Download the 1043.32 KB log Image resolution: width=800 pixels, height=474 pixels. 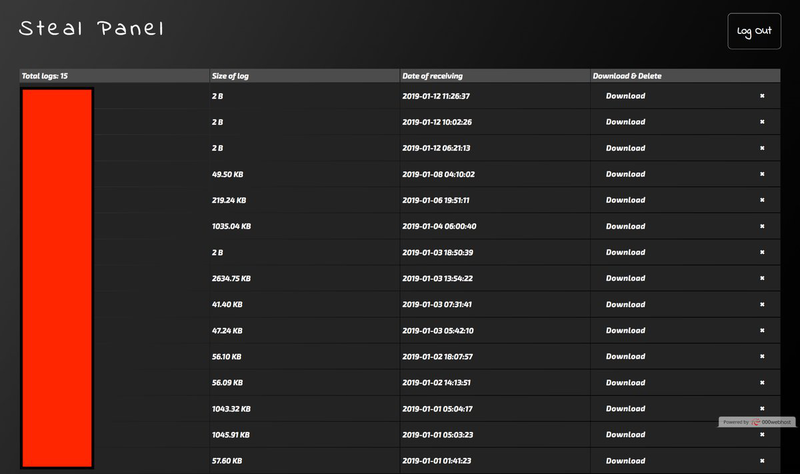625,408
